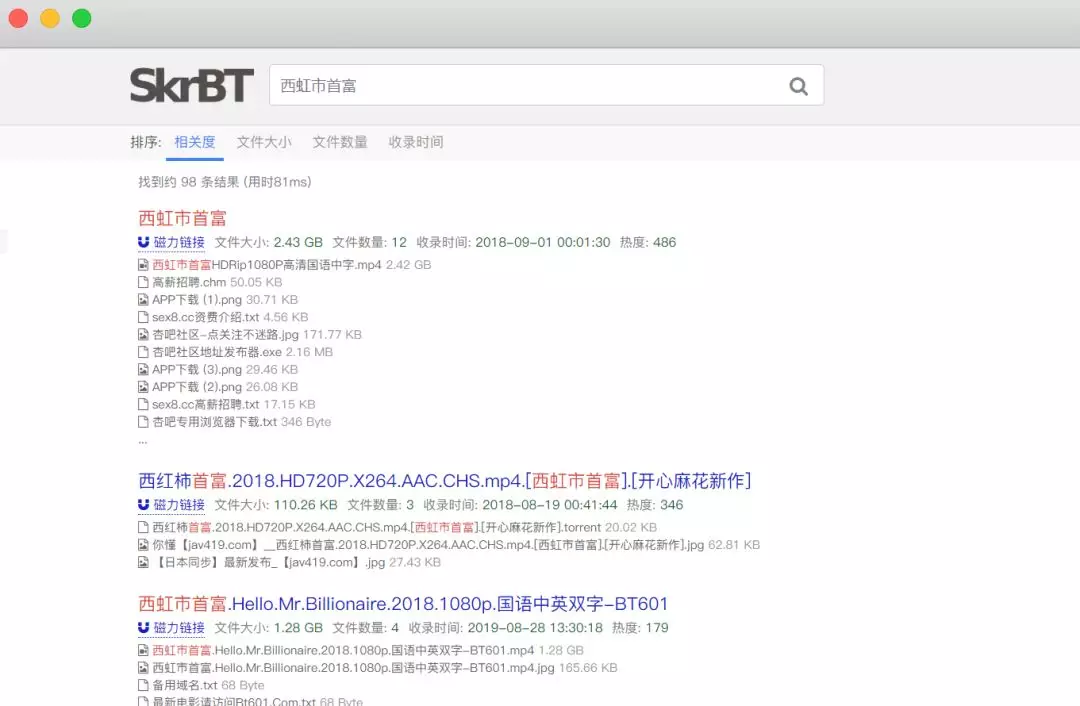Click the search magnifier icon

coord(798,86)
